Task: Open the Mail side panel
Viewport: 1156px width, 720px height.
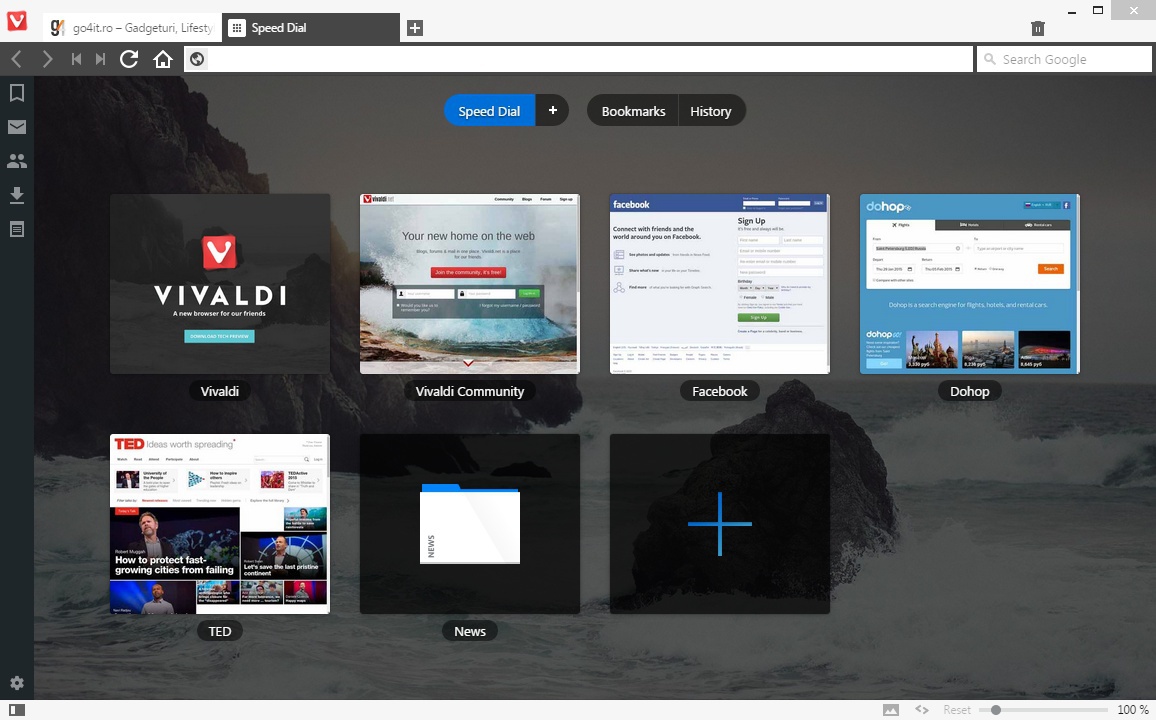Action: click(16, 127)
